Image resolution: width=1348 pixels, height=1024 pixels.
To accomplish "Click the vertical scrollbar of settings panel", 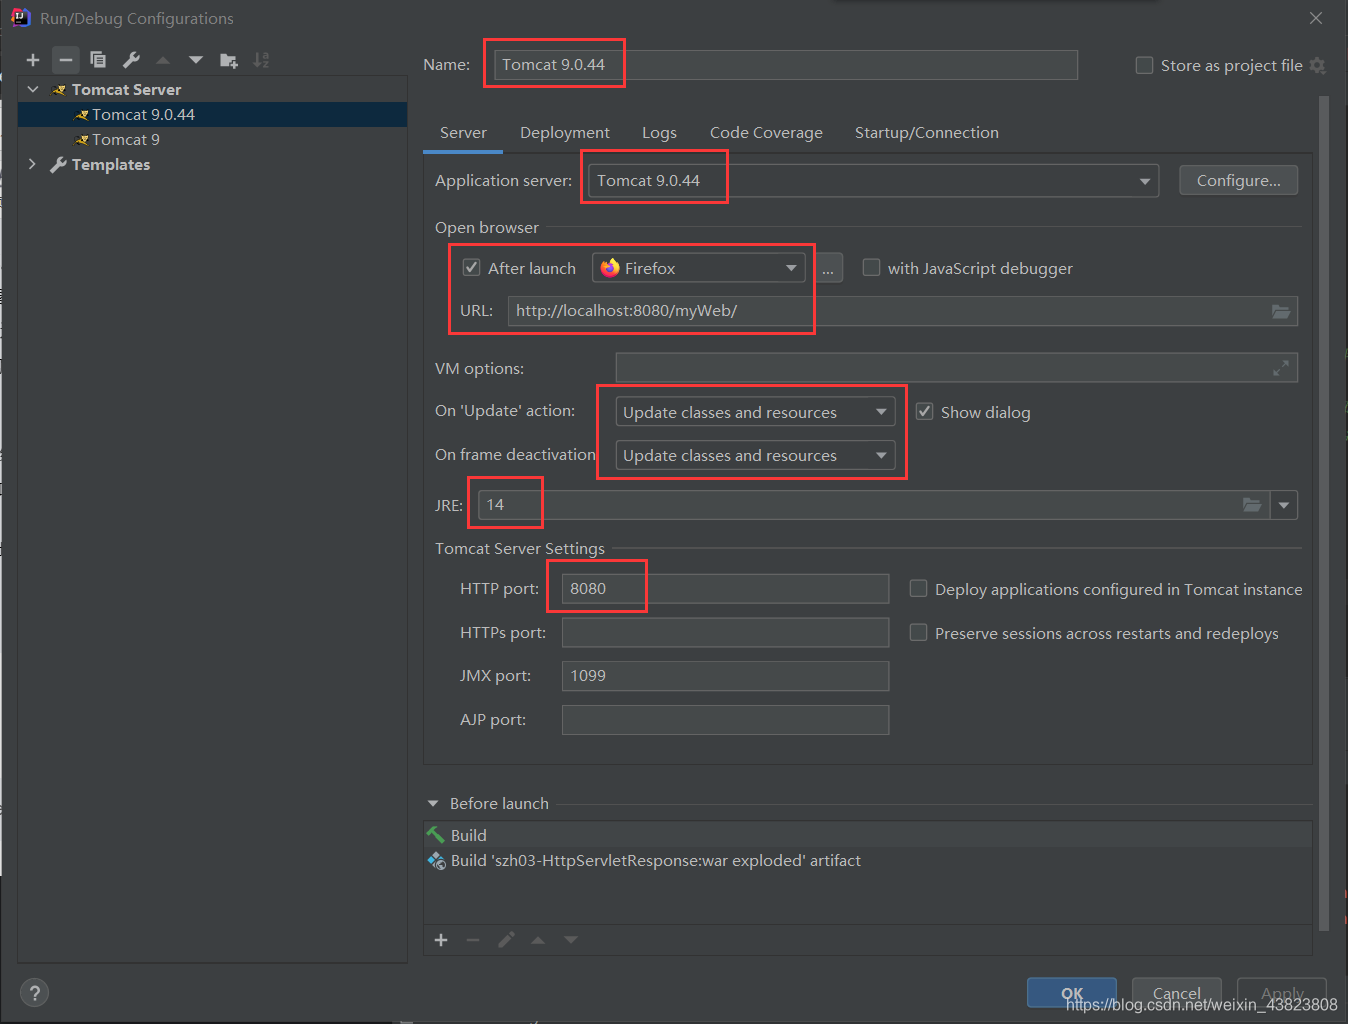I will point(1324,513).
